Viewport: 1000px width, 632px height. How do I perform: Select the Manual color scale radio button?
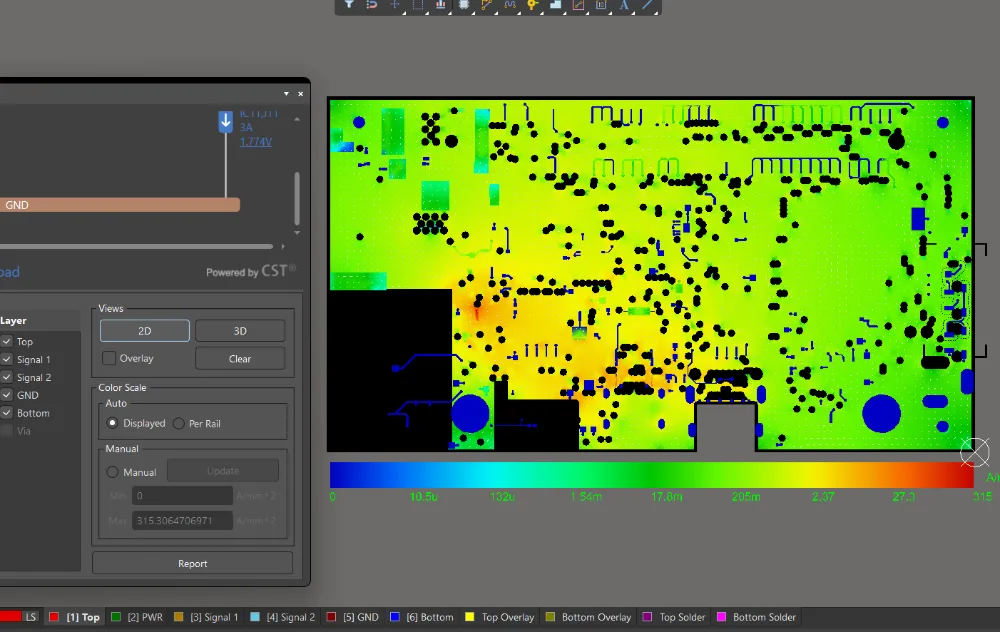coord(112,472)
